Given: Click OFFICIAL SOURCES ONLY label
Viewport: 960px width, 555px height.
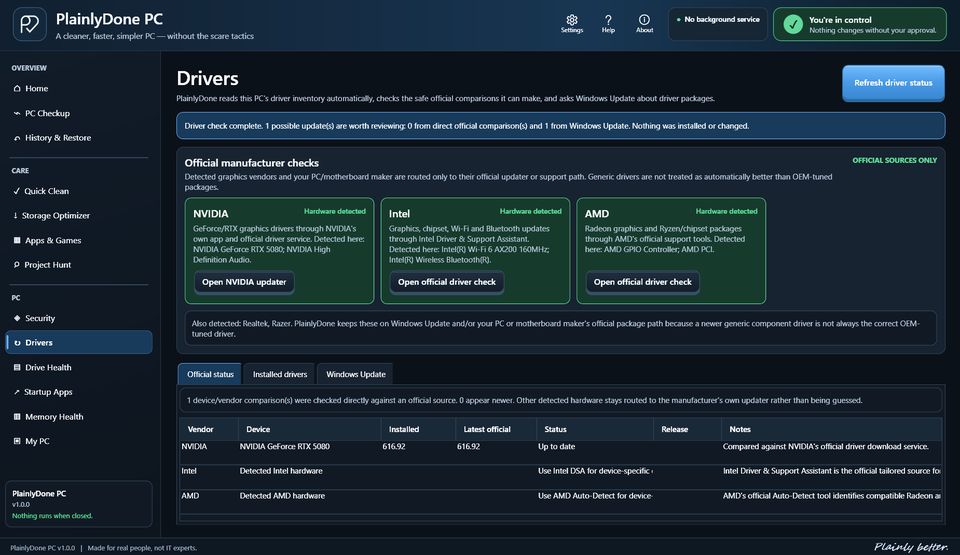Looking at the screenshot, I should 894,160.
